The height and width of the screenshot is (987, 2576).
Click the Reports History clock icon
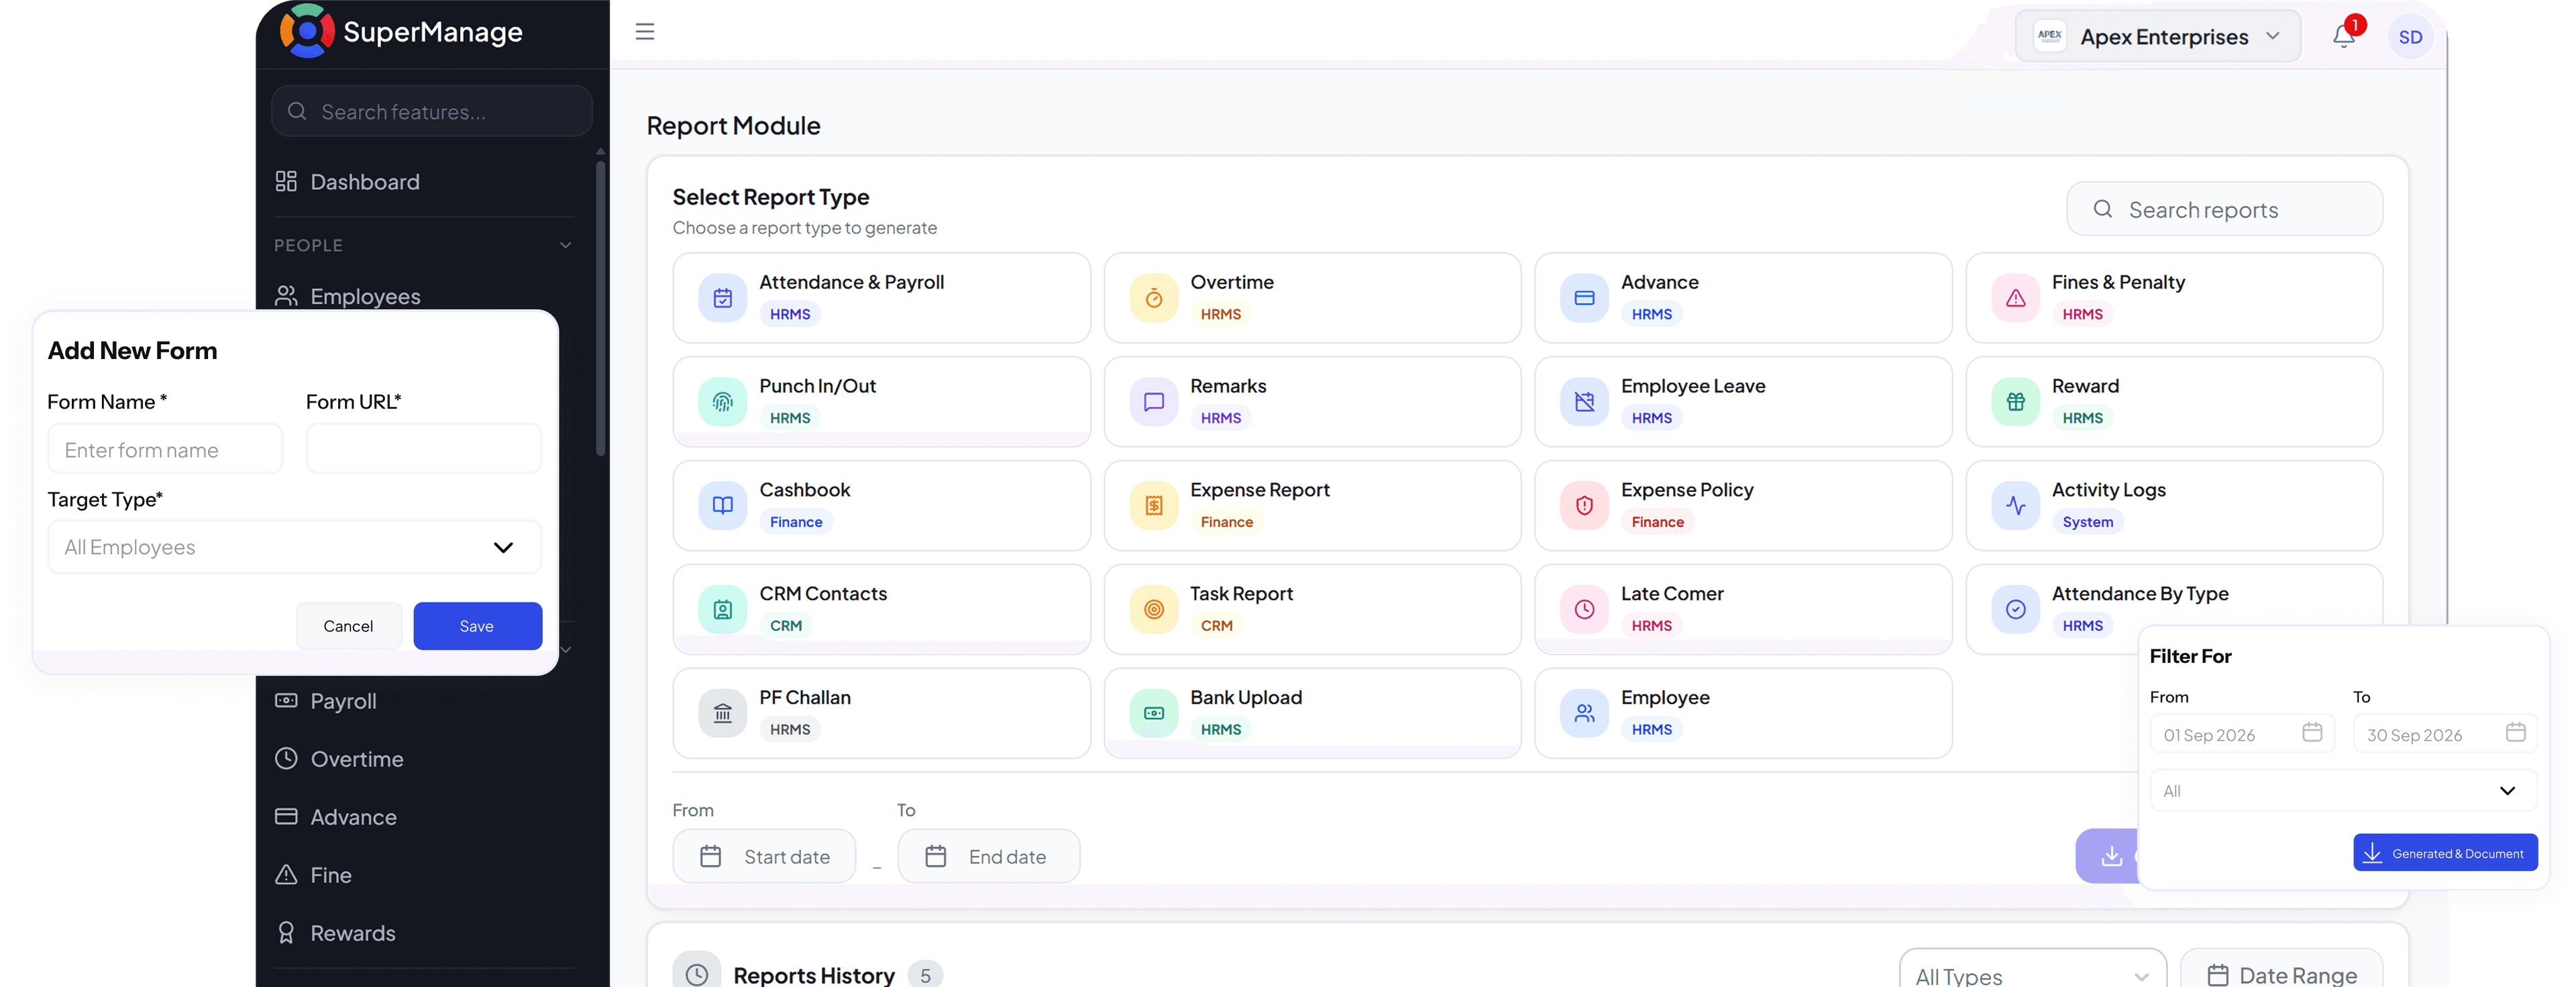[697, 974]
